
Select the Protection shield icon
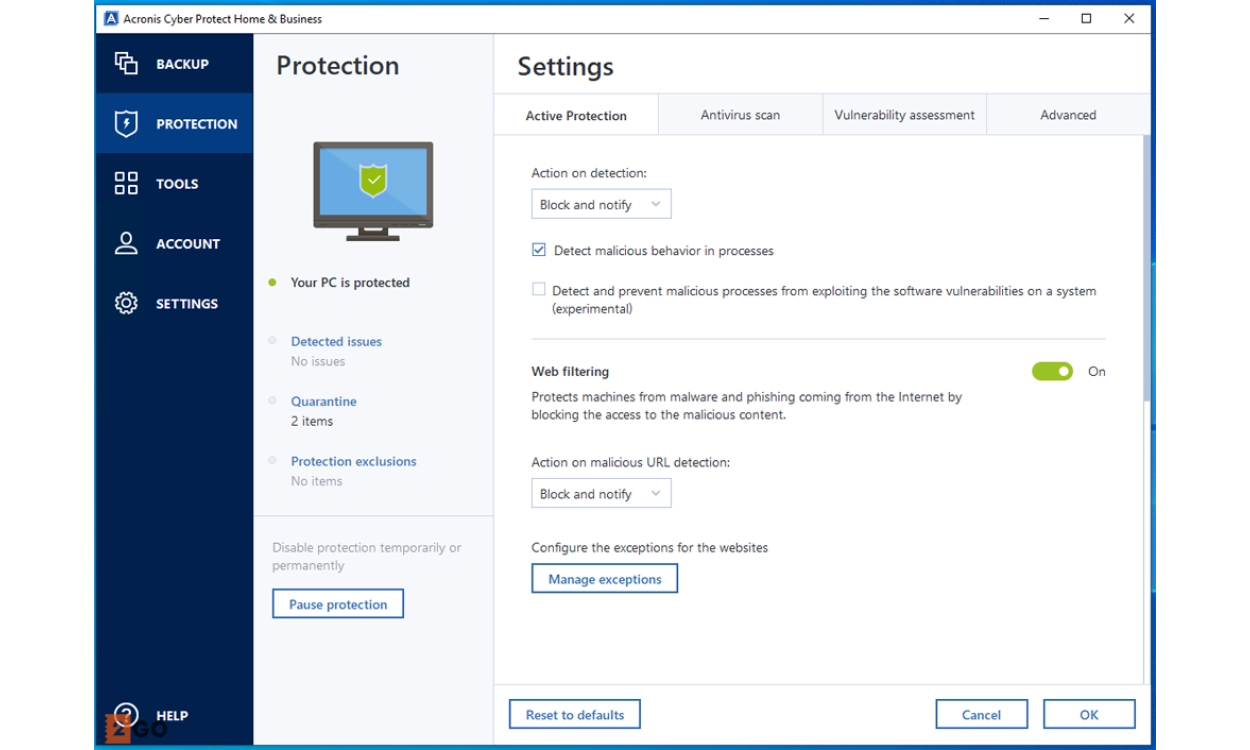point(126,124)
